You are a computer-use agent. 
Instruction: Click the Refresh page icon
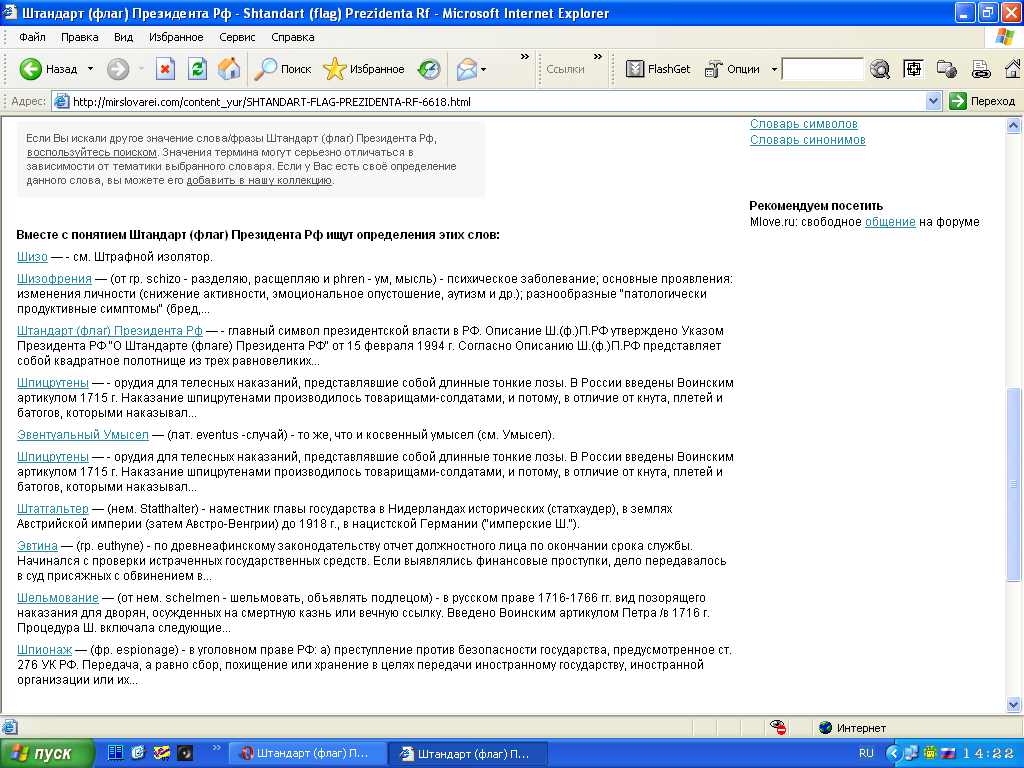197,69
